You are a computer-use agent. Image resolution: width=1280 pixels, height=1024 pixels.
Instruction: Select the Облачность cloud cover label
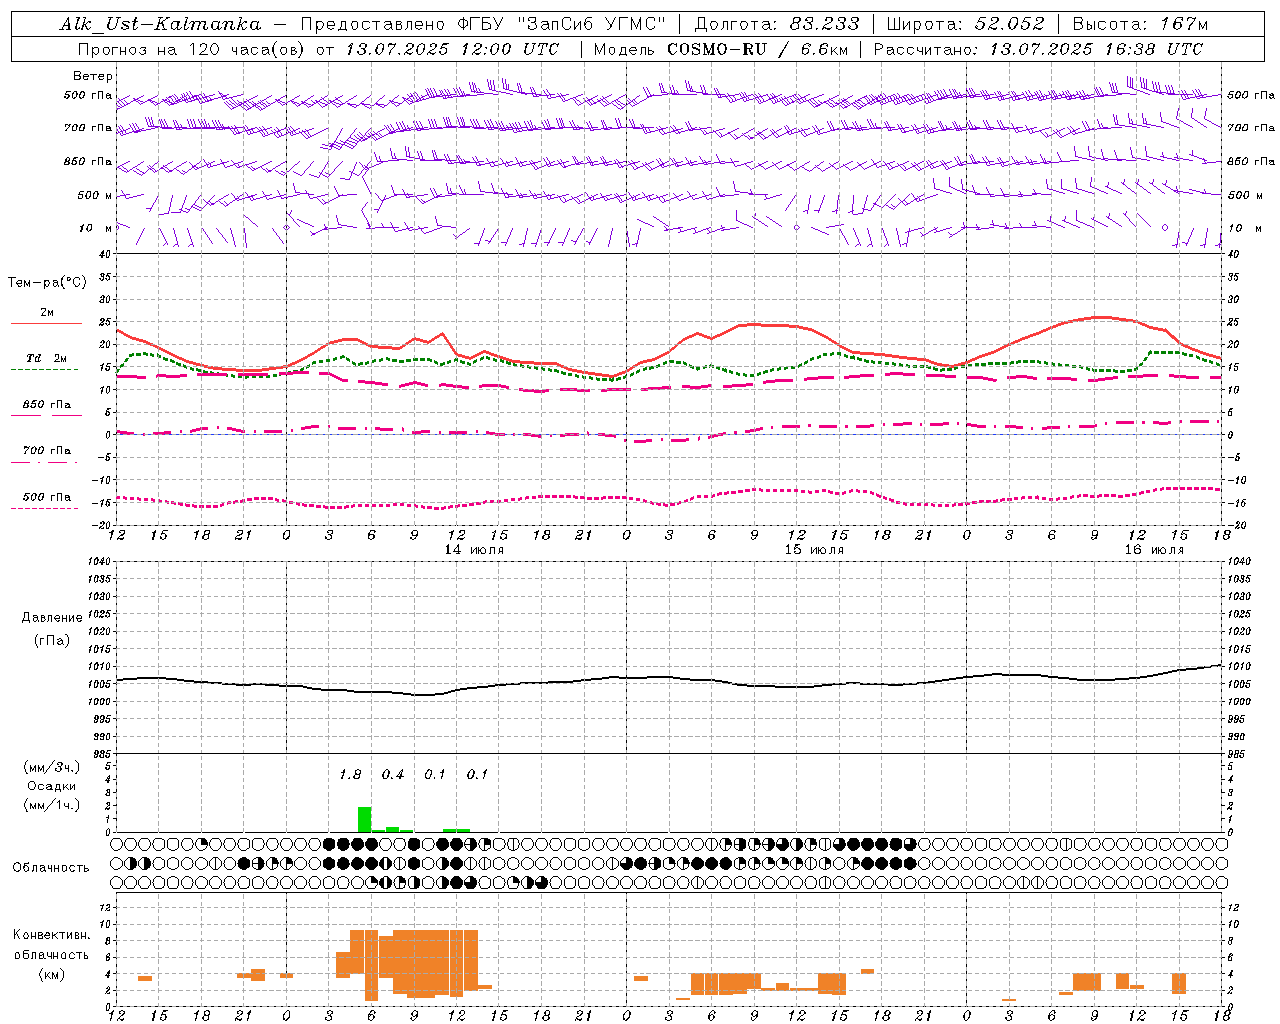click(51, 868)
